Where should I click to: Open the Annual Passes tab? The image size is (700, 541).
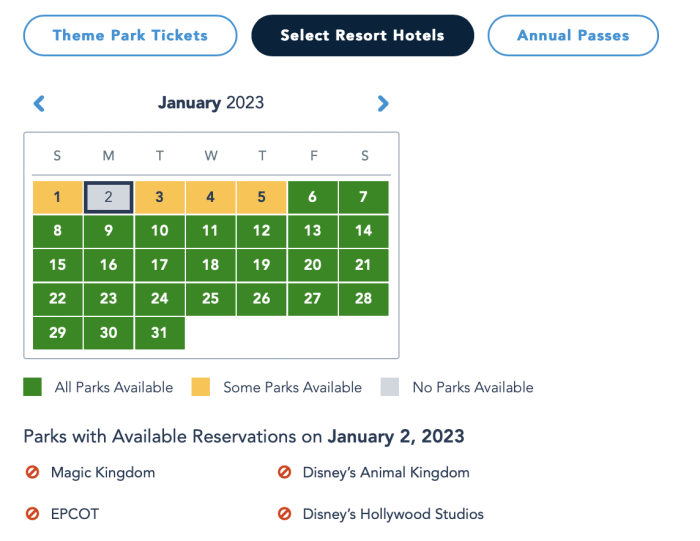click(573, 35)
